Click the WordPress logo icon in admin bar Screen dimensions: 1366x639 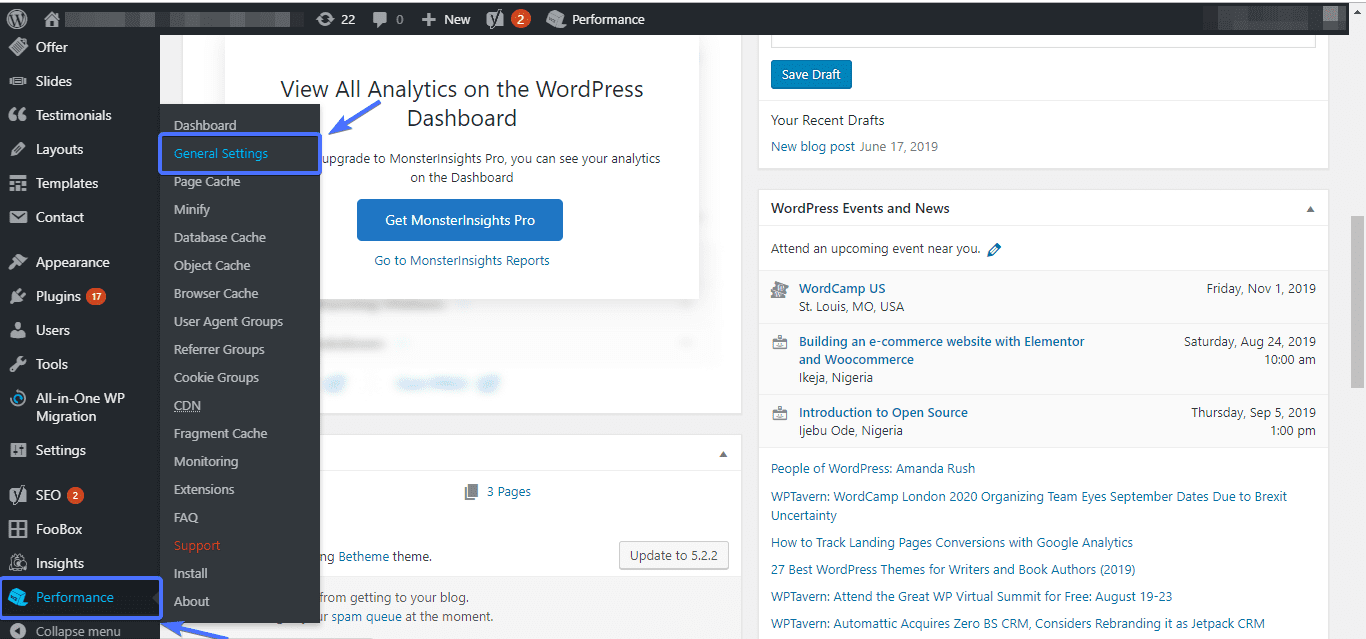click(16, 19)
